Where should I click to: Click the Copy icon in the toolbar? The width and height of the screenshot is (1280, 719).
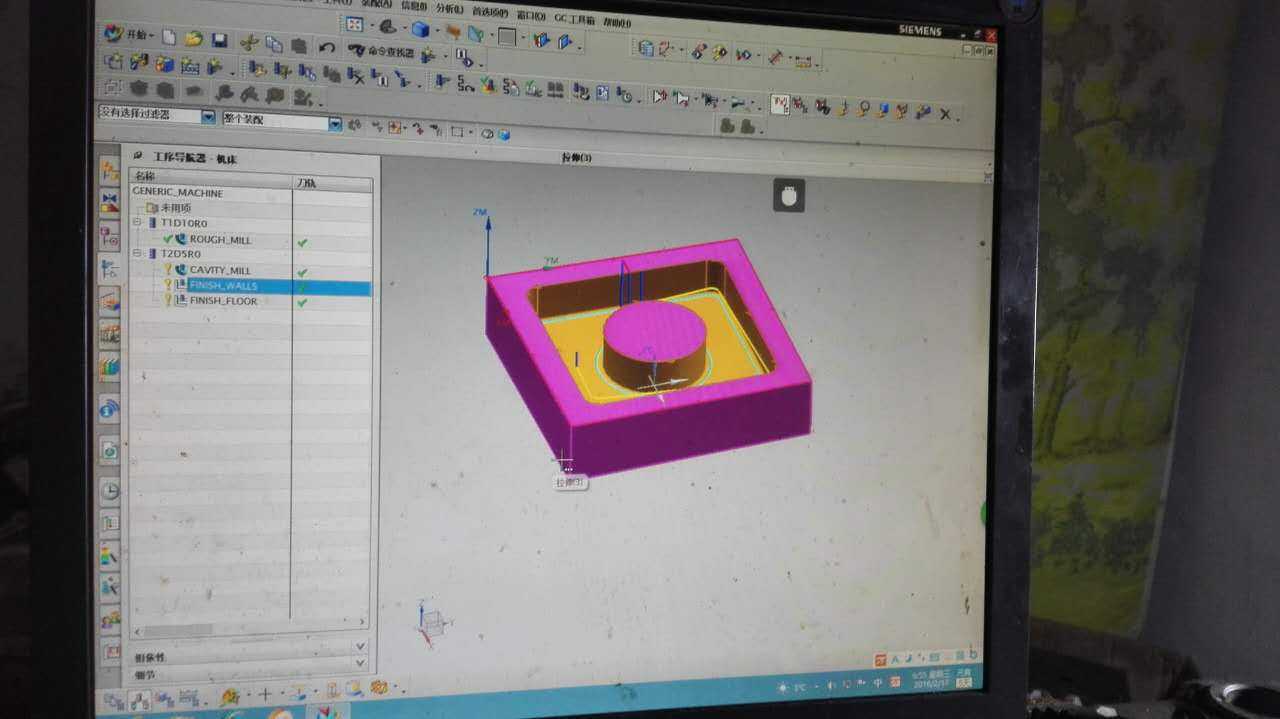pos(273,44)
